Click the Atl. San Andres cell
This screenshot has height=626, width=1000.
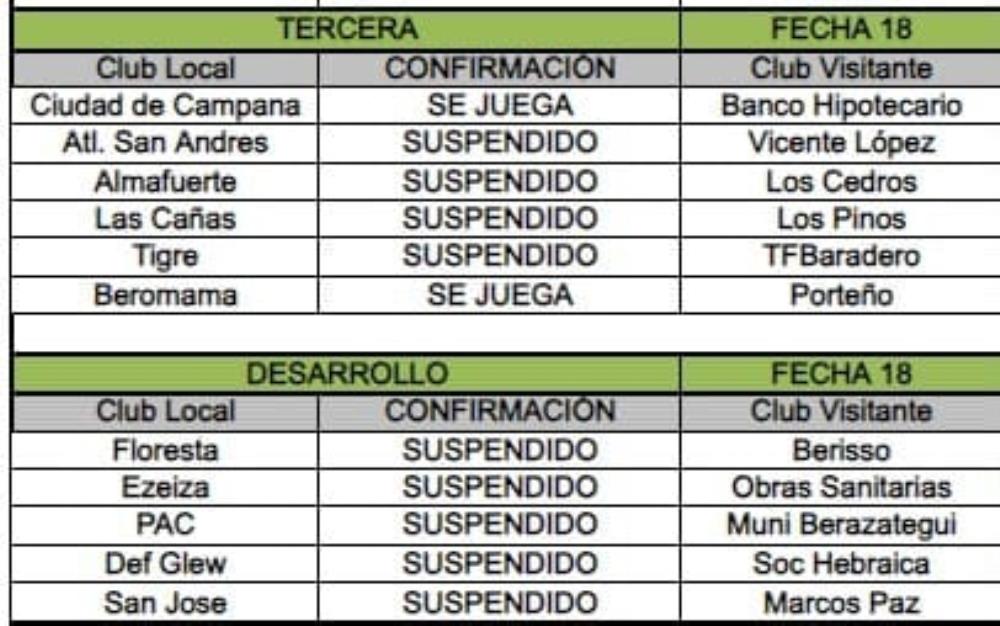point(166,143)
